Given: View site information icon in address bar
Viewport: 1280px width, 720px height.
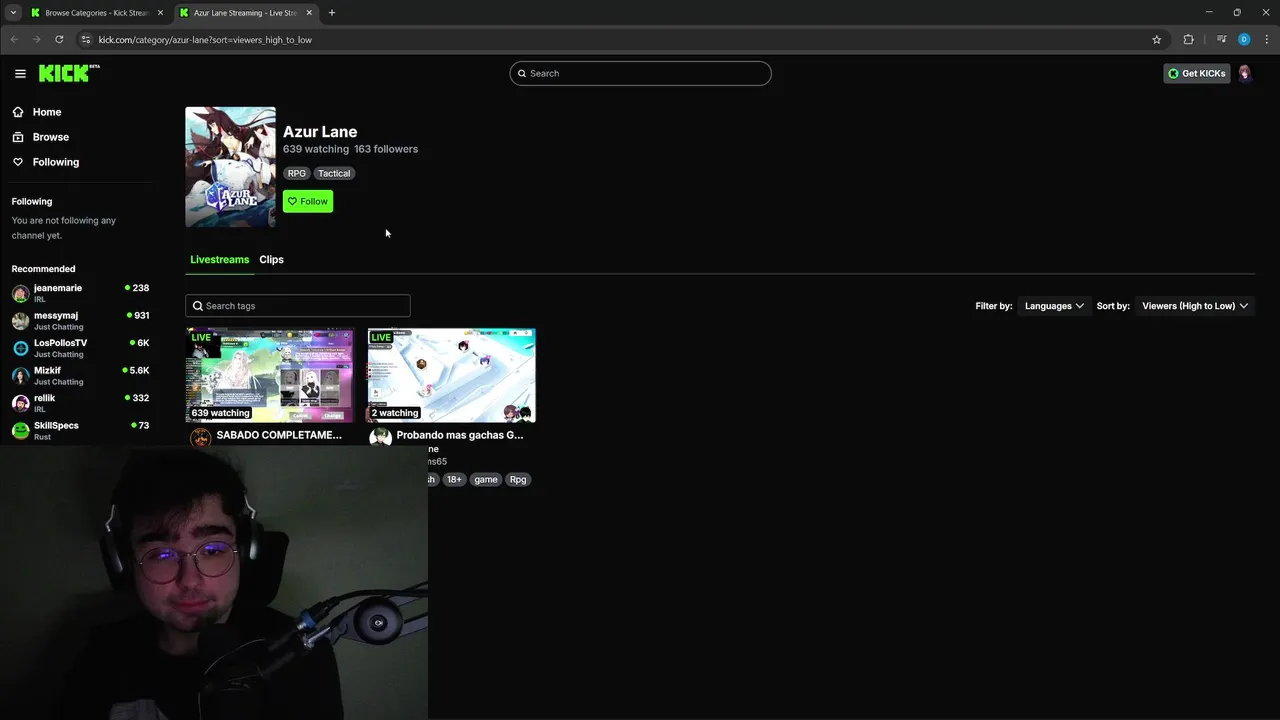Looking at the screenshot, I should (x=86, y=40).
